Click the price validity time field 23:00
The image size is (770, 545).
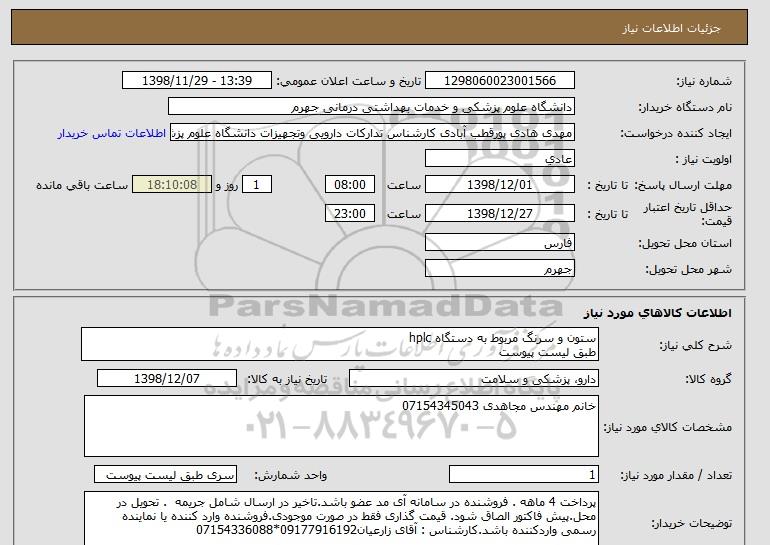[x=350, y=214]
